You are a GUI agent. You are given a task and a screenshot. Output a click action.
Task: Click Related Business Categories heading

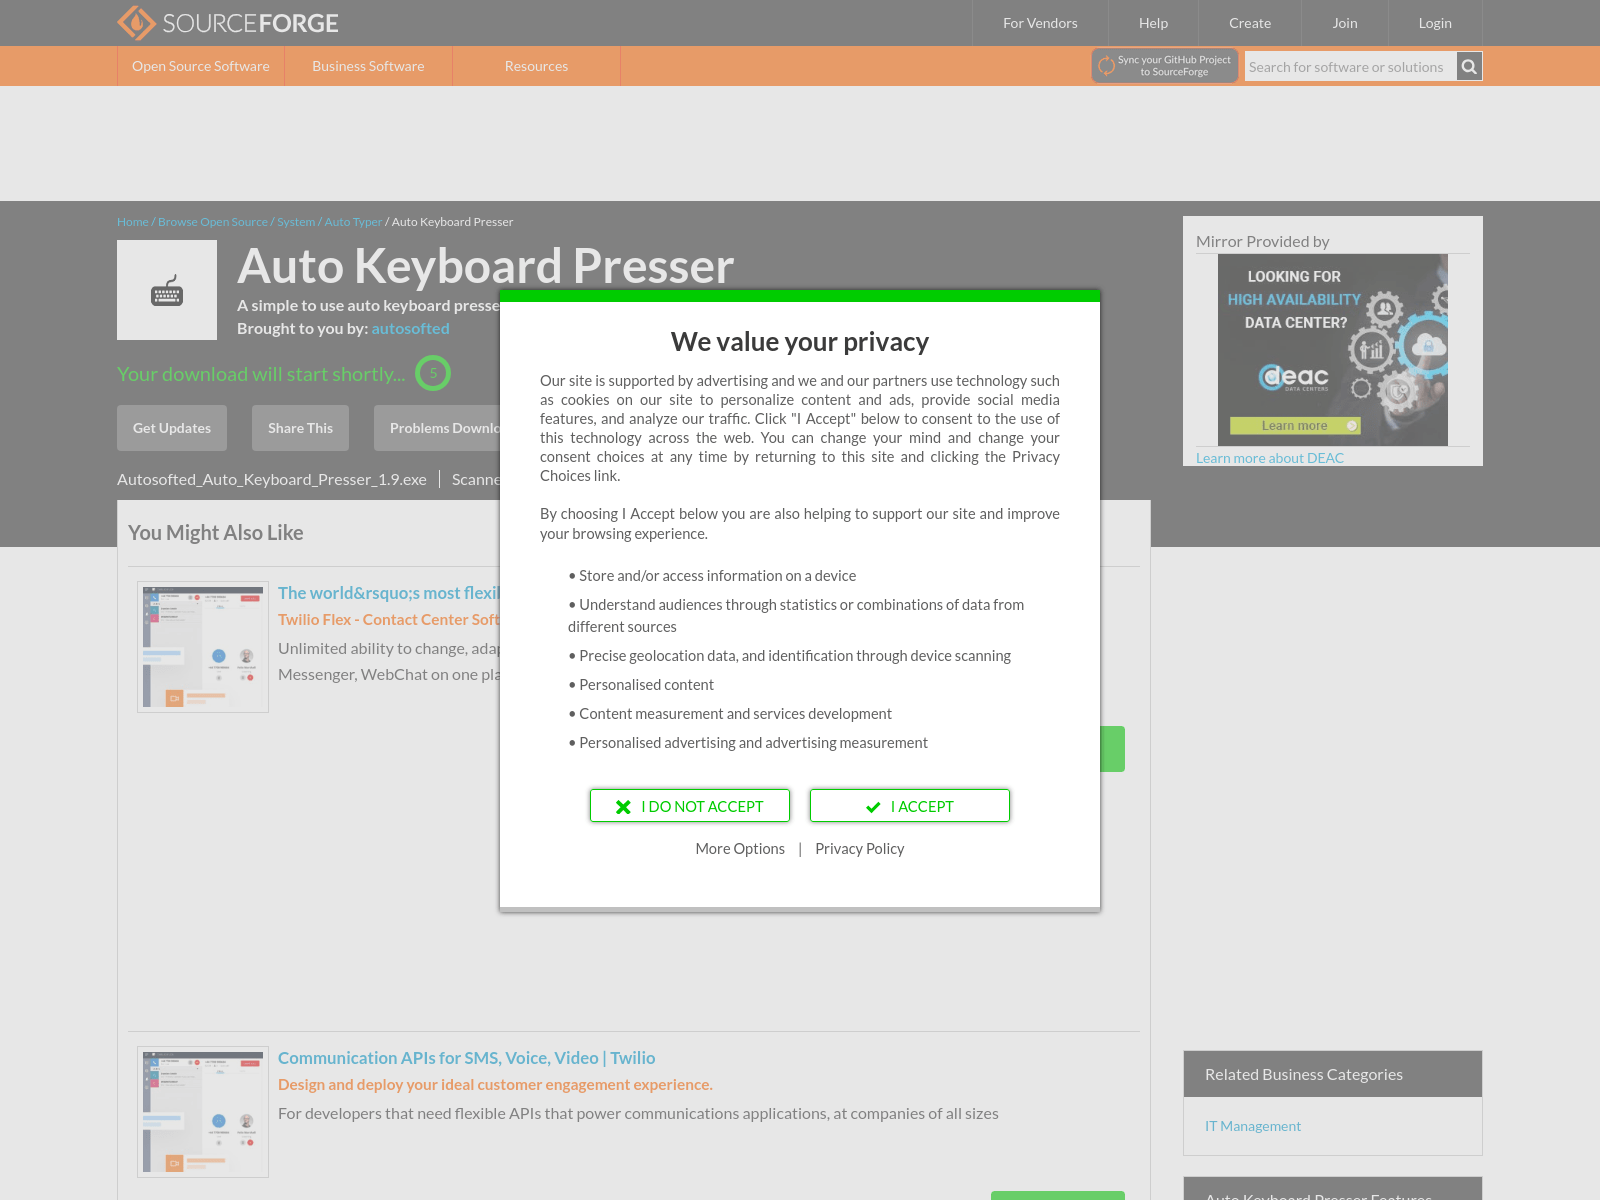(1304, 1074)
